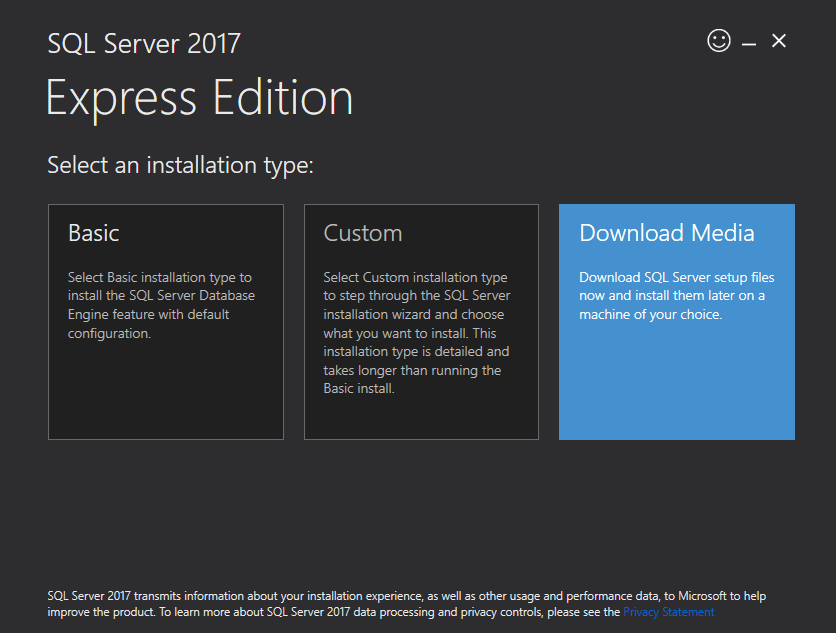
Task: Select the Download Media tile
Action: (x=676, y=322)
